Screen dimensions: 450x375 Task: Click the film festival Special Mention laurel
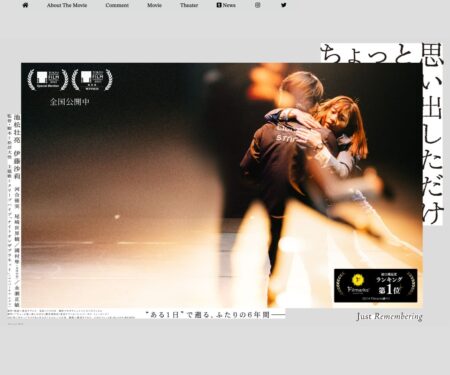pos(48,80)
